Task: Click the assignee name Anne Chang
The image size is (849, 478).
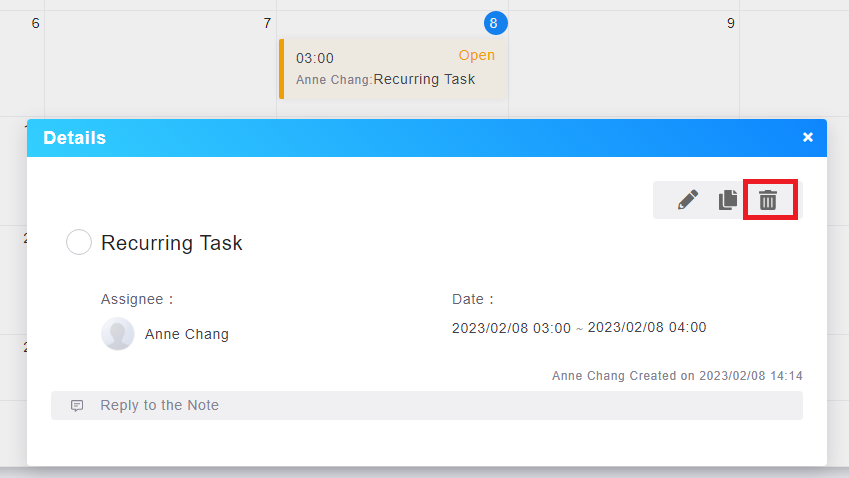Action: click(x=186, y=334)
